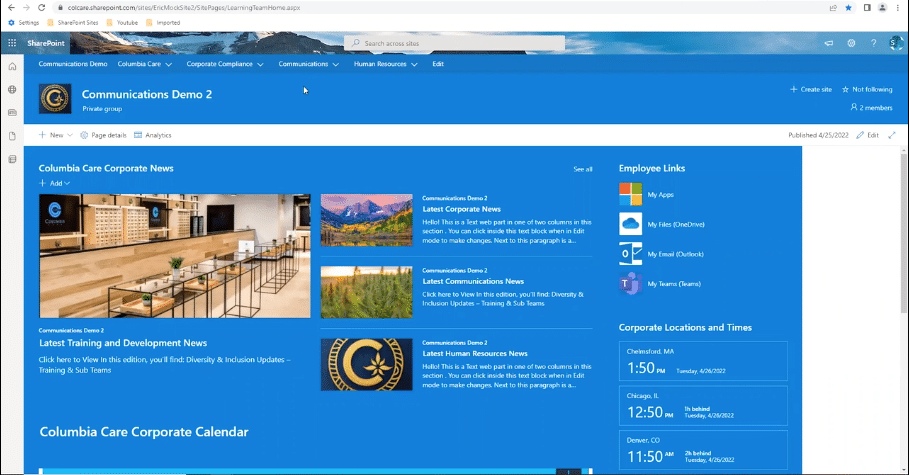Click the Denver, CO clock card
909x475 pixels.
click(703, 450)
